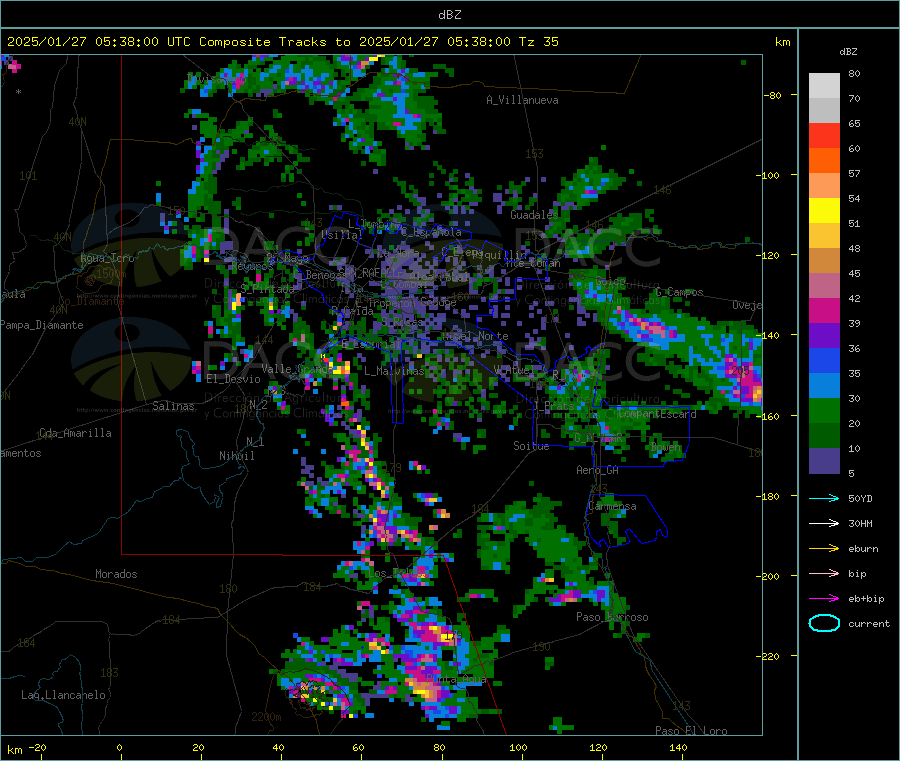Click the Morados map label
Screen dimensions: 900x761
click(116, 574)
